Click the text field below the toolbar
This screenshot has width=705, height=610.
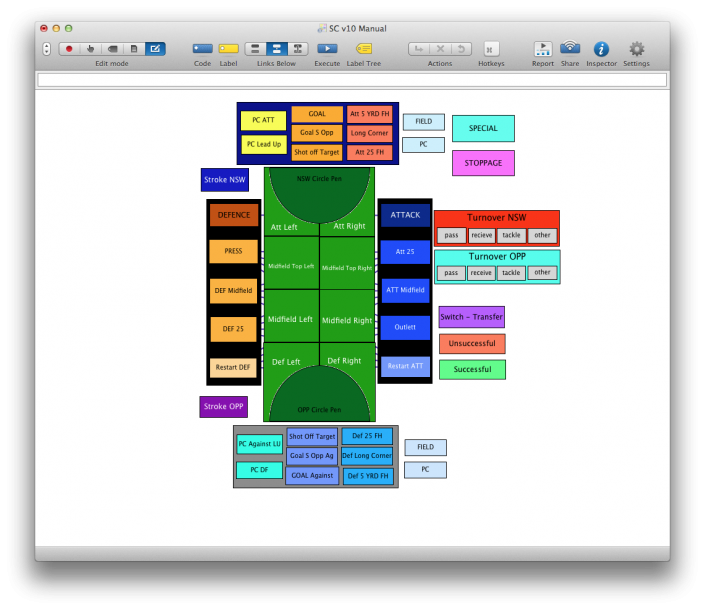point(352,79)
